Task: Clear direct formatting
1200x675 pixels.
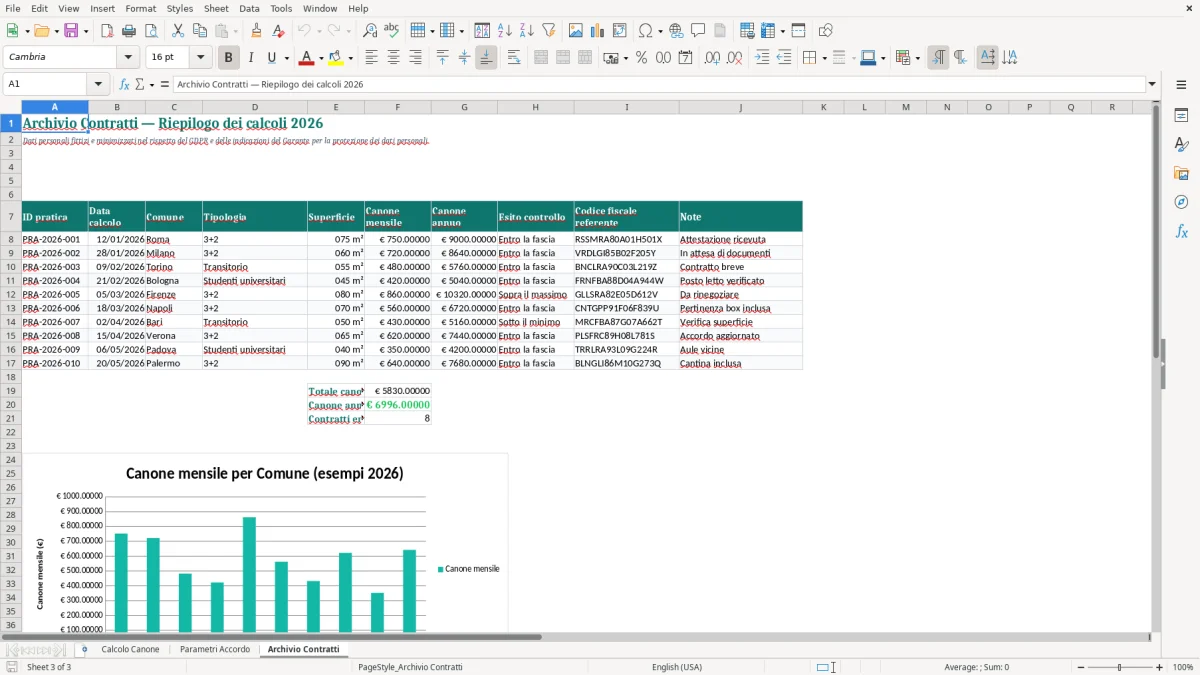Action: point(278,30)
